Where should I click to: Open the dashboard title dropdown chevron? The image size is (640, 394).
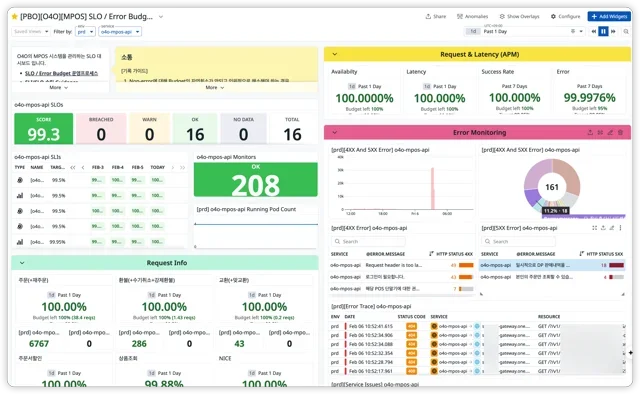coord(161,17)
